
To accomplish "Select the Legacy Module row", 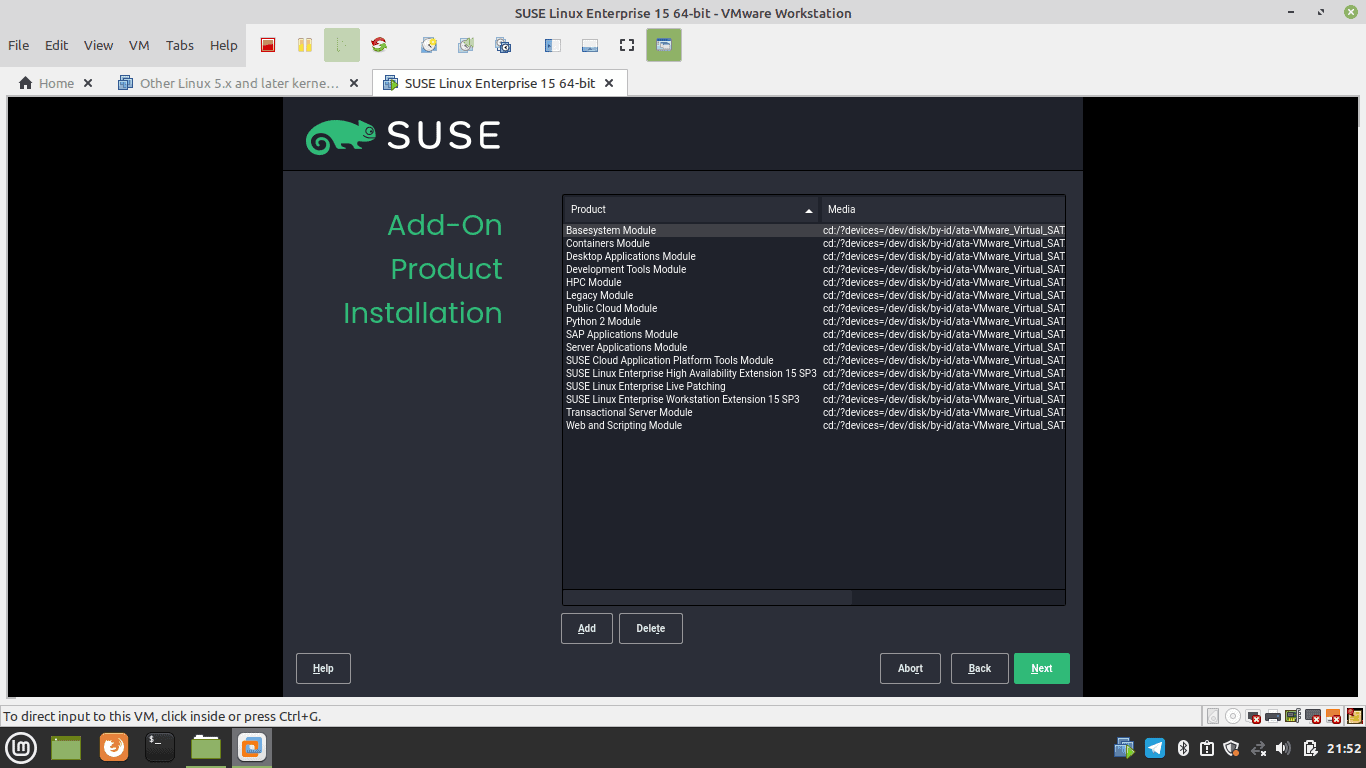I will click(x=814, y=295).
